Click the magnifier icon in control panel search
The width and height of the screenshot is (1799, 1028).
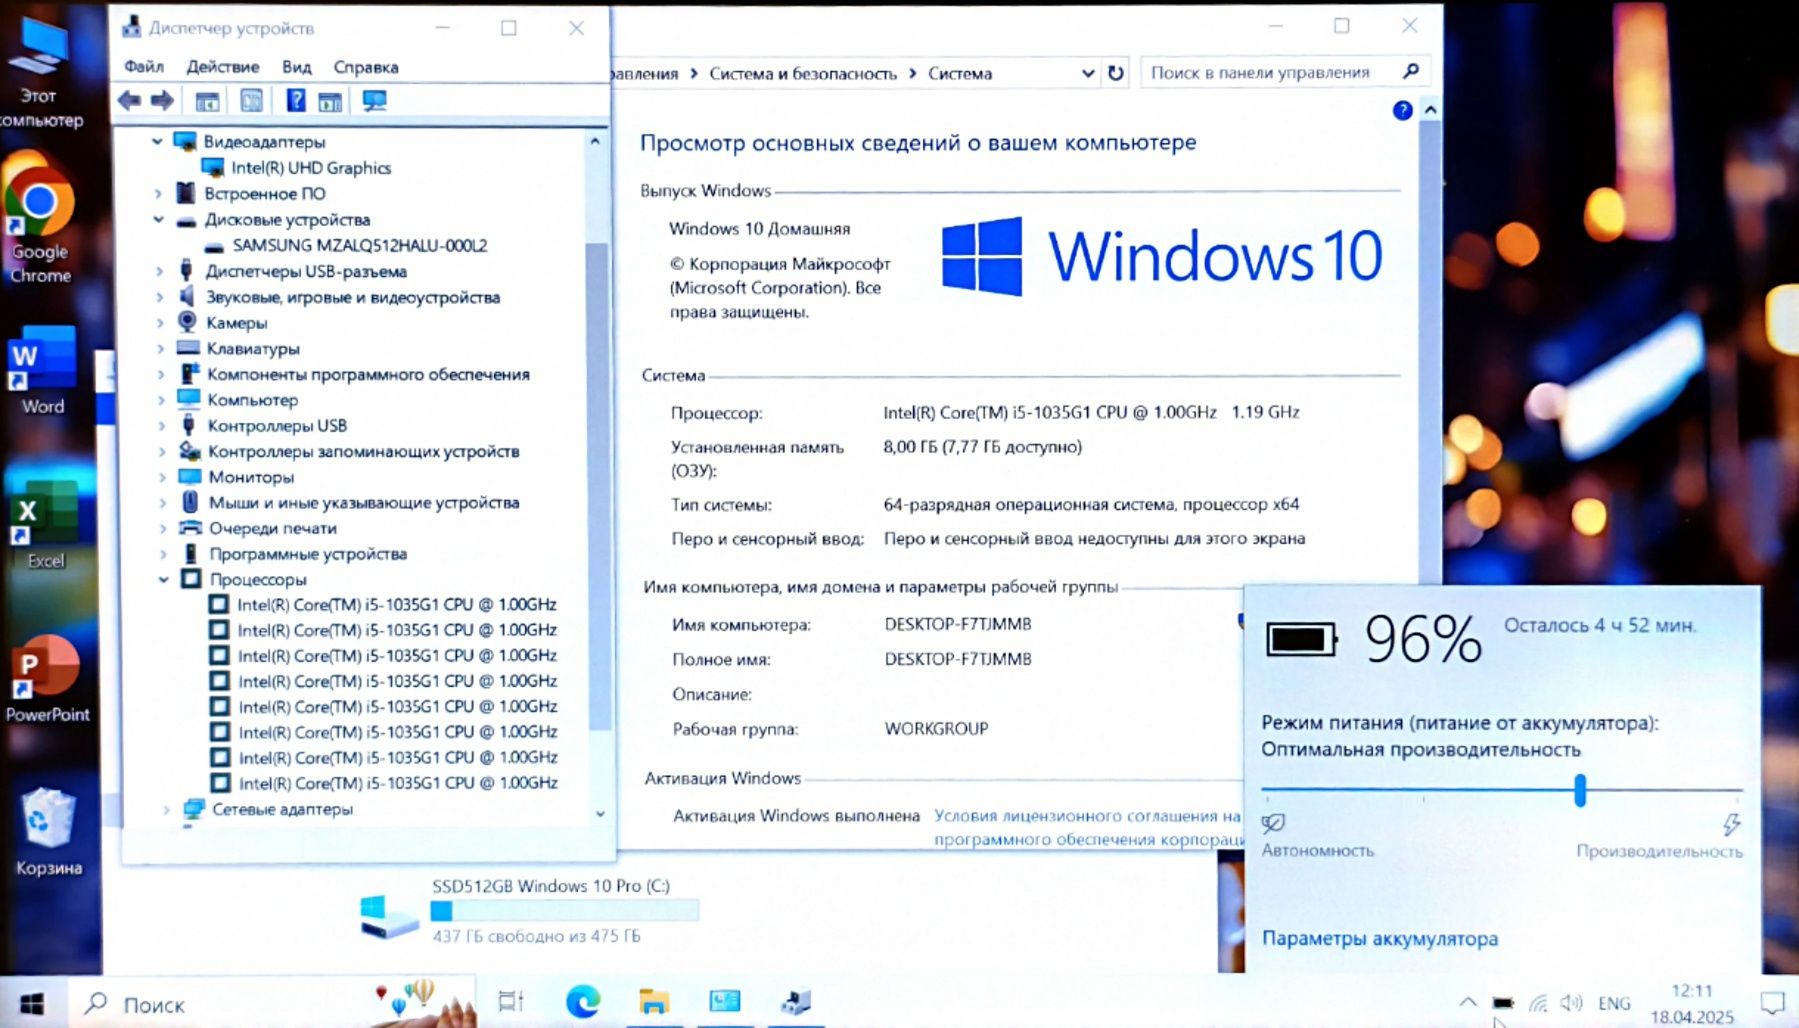pyautogui.click(x=1411, y=71)
